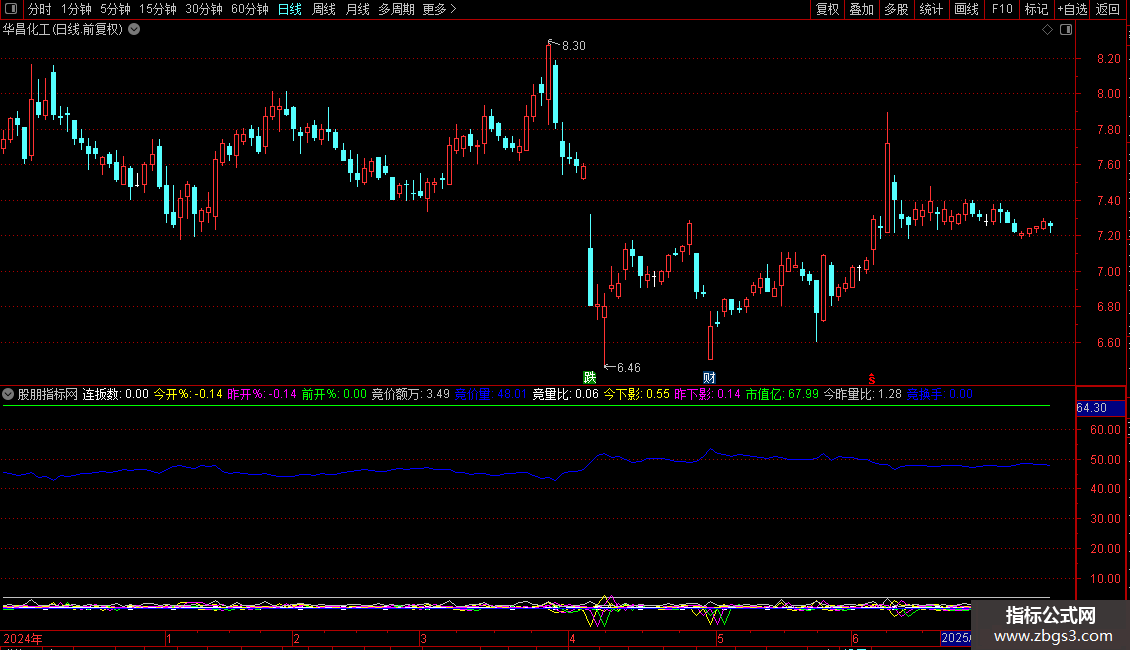This screenshot has width=1130, height=650.
Task: Open 统计 statistics tool
Action: coord(931,9)
